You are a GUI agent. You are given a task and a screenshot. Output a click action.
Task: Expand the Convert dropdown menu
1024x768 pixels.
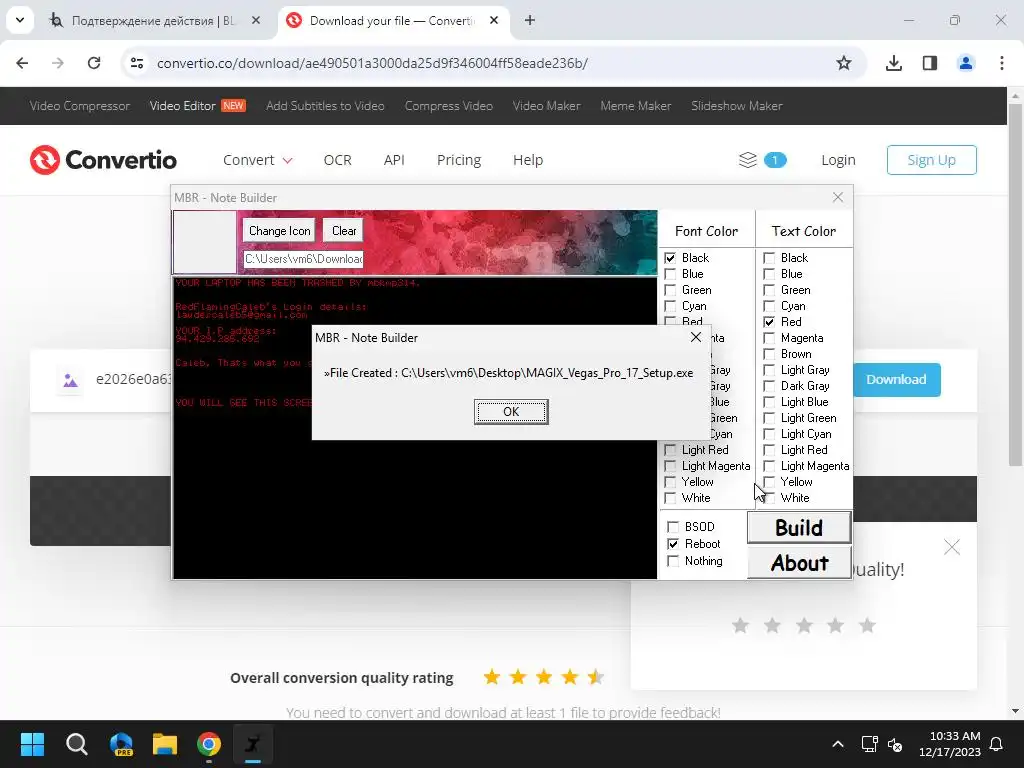(x=257, y=160)
